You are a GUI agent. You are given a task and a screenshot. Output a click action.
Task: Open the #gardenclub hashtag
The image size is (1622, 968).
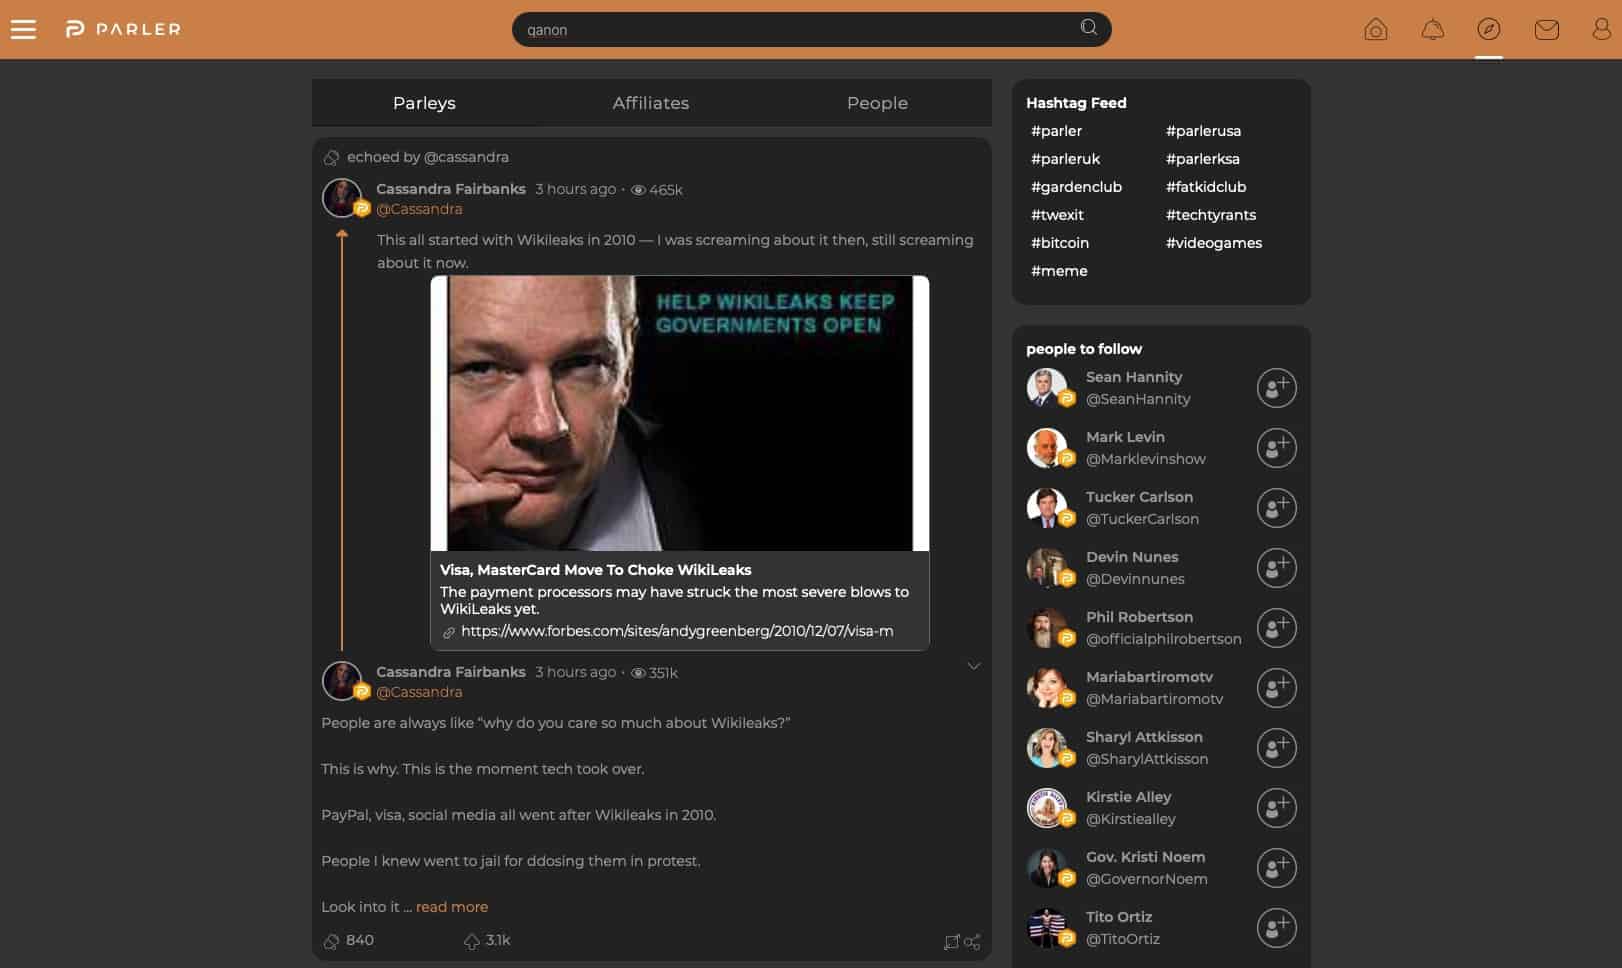point(1076,187)
